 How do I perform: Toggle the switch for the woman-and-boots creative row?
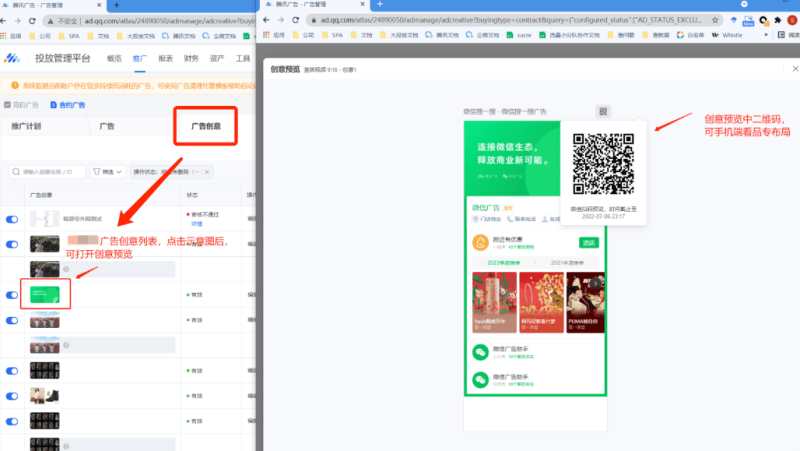pos(12,396)
